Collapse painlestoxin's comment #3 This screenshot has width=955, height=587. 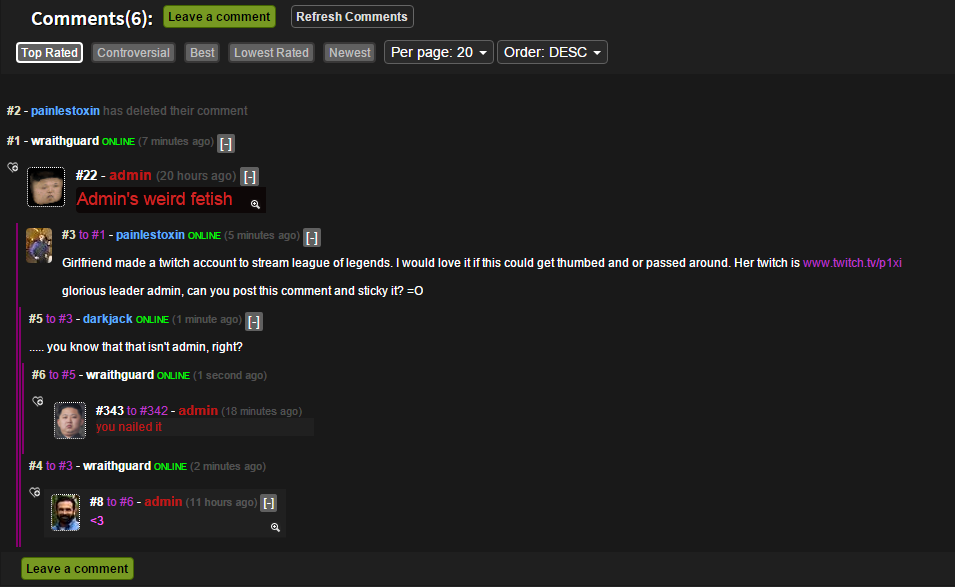click(x=312, y=237)
